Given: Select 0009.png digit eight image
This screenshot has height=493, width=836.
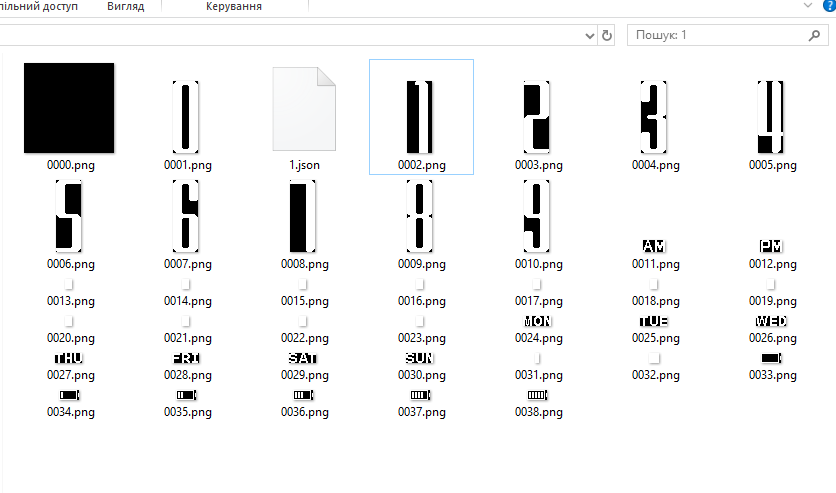Looking at the screenshot, I should 420,216.
